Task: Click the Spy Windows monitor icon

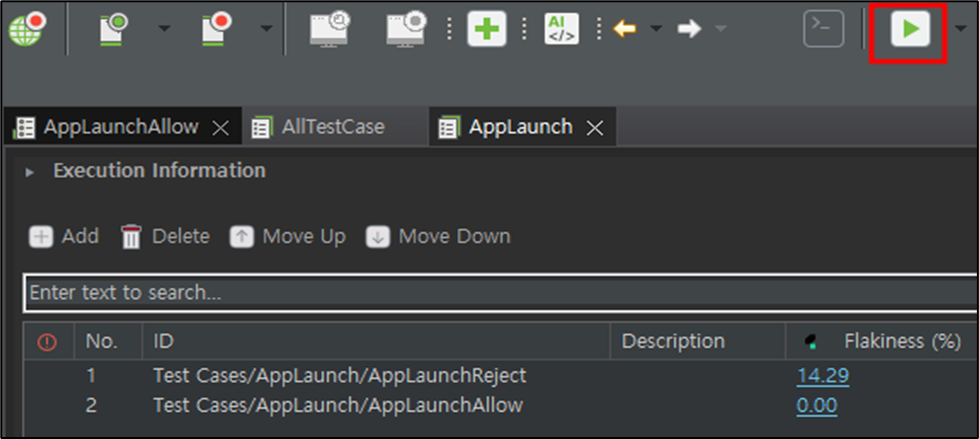Action: (330, 29)
